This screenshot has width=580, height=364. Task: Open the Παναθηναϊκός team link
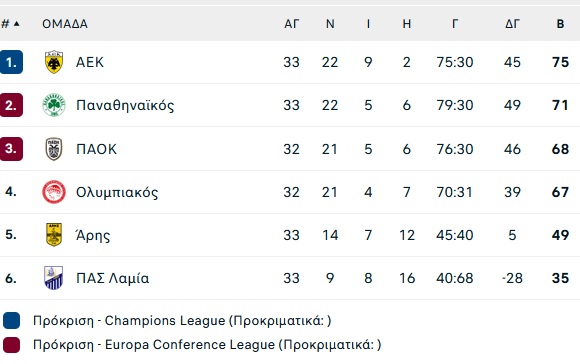point(125,105)
